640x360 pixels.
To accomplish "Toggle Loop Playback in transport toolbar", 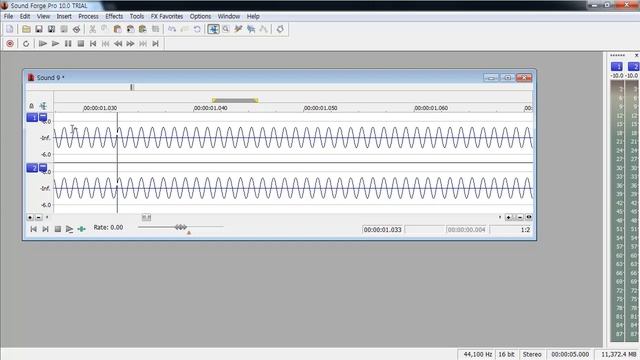I will pyautogui.click(x=26, y=44).
